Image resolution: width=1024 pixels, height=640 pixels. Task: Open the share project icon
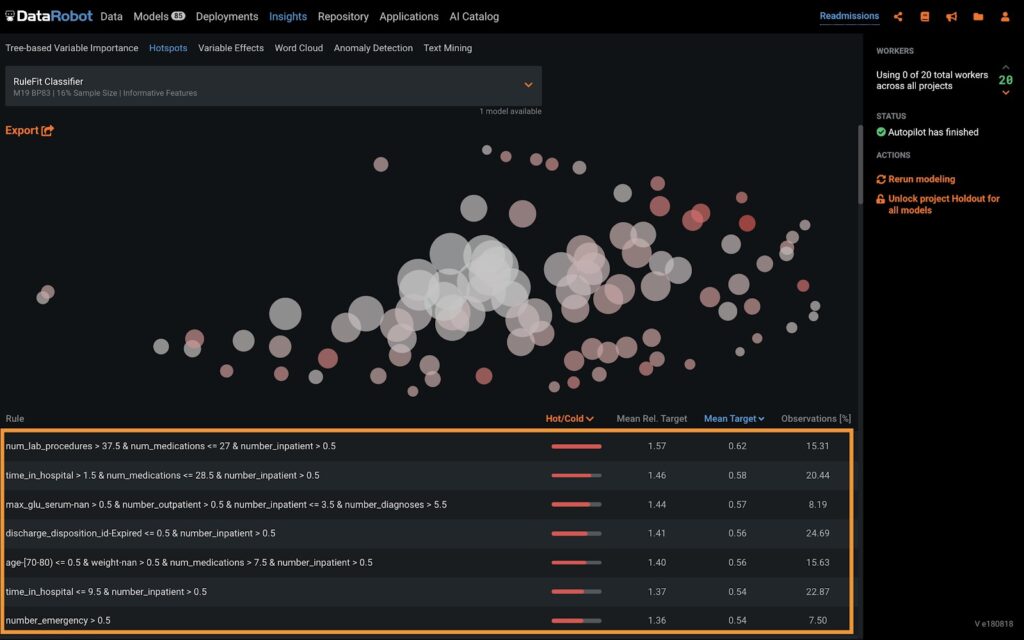tap(898, 17)
